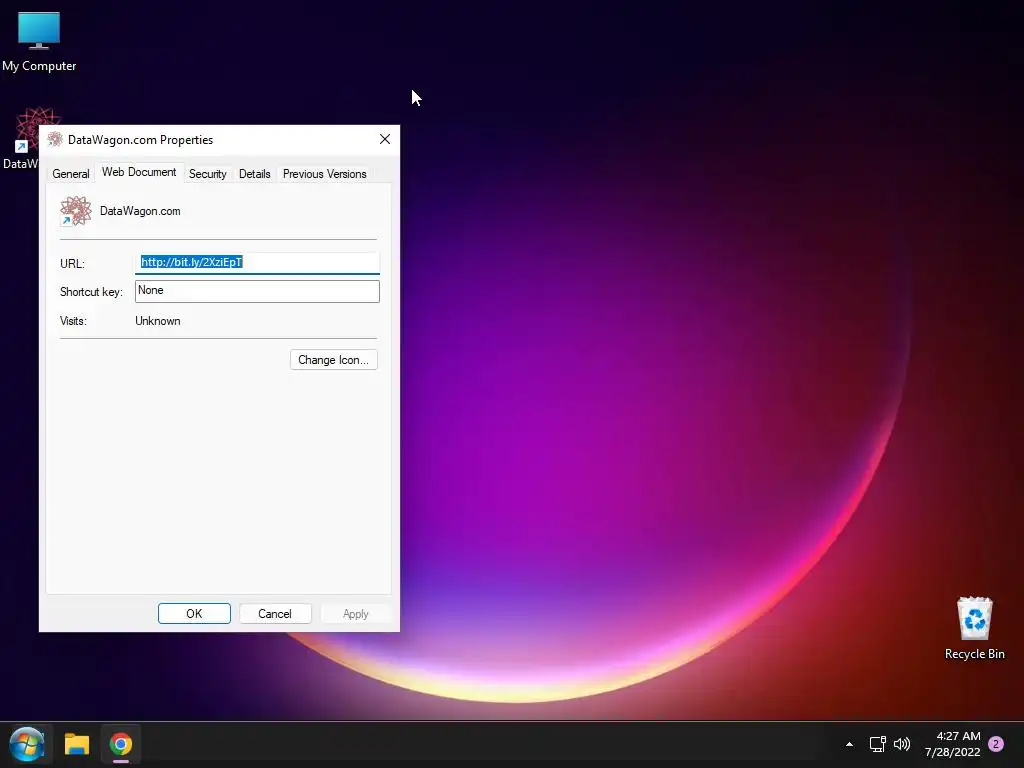The height and width of the screenshot is (768, 1024).
Task: Confirm with the OK button
Action: [x=194, y=614]
